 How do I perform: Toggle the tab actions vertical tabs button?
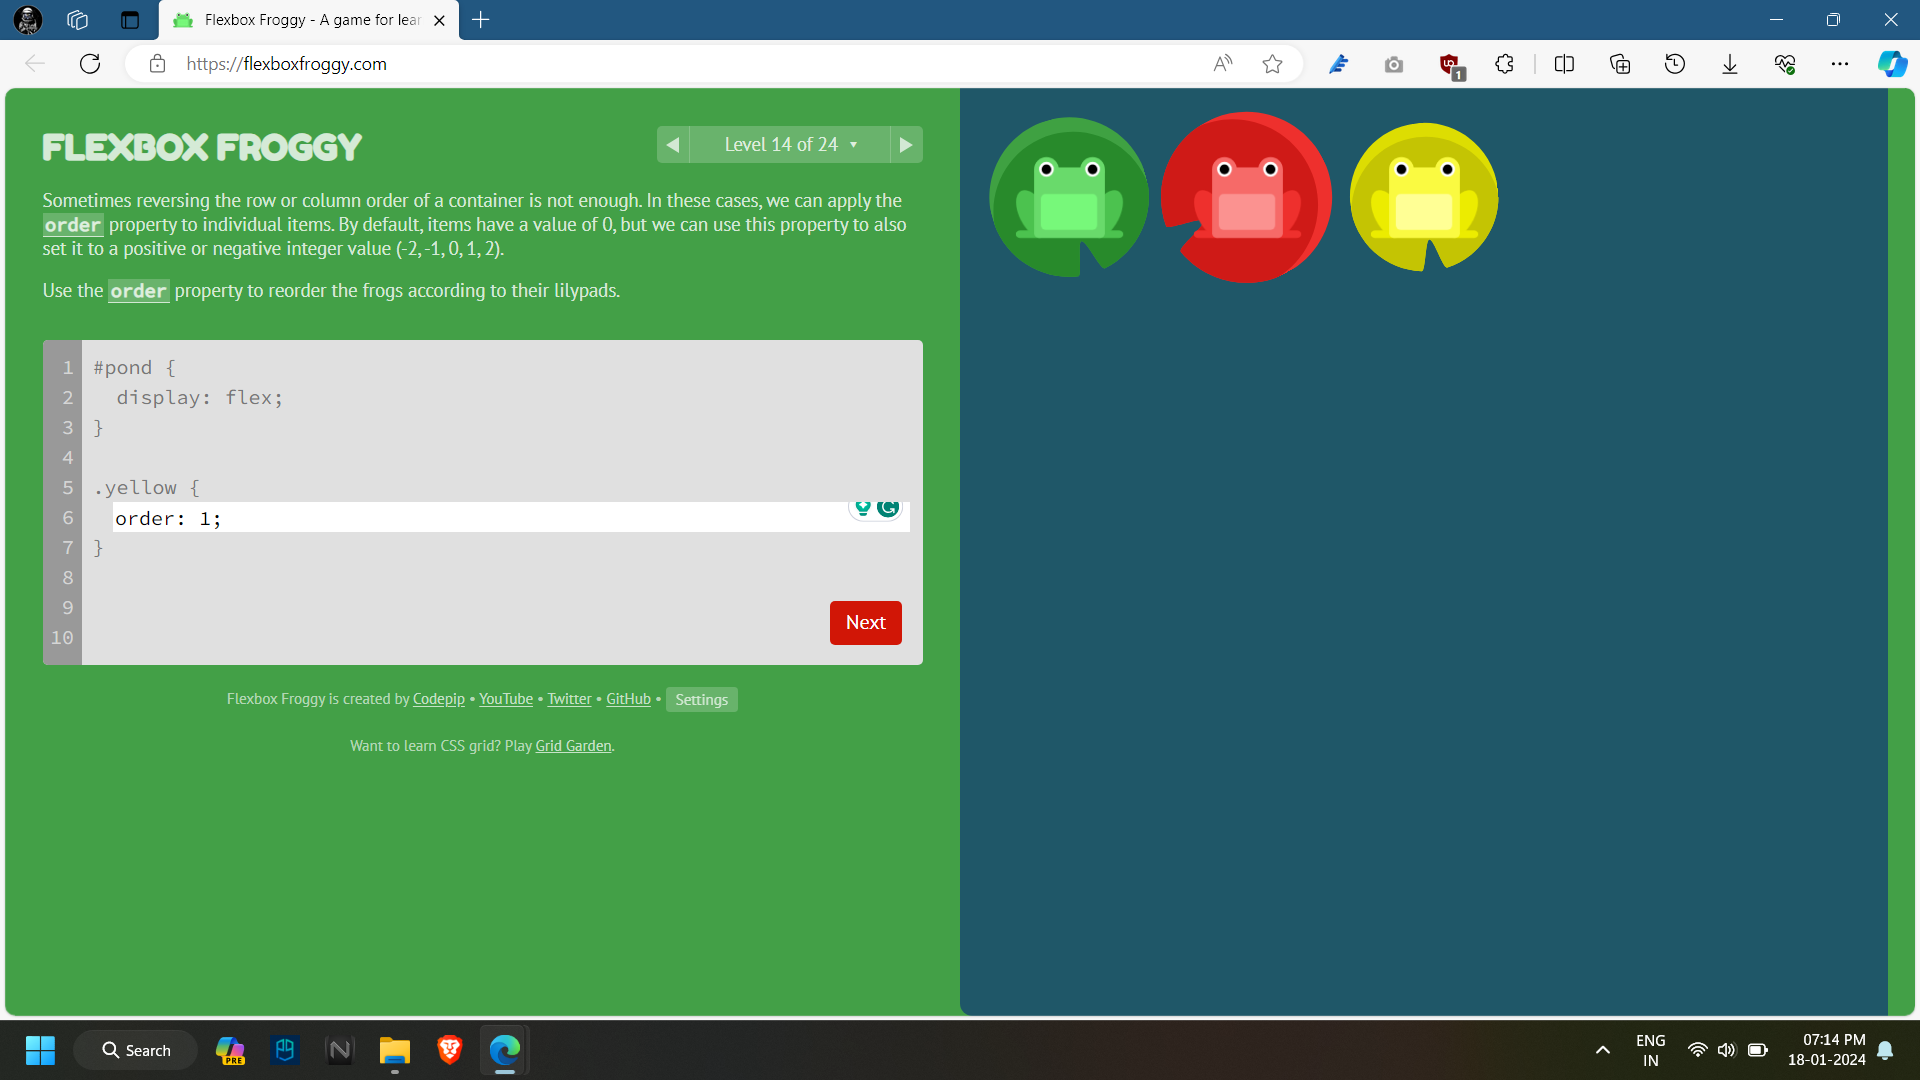130,20
